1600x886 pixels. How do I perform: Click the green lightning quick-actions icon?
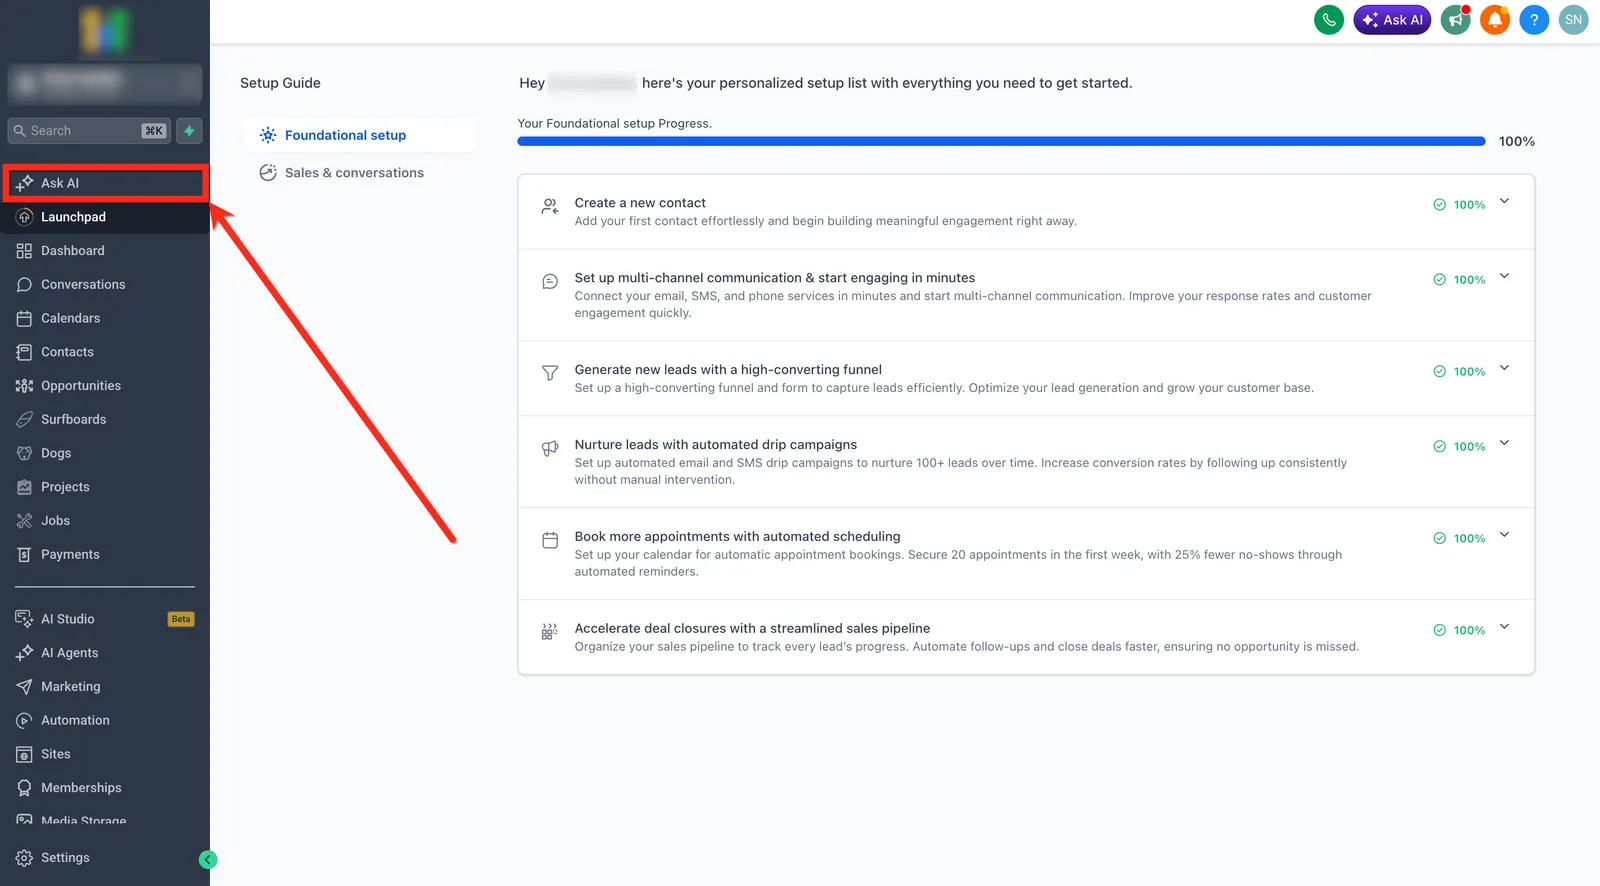click(189, 131)
